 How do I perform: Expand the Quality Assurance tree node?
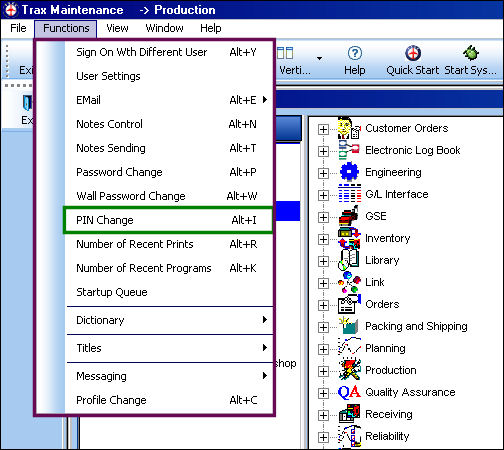(x=323, y=393)
